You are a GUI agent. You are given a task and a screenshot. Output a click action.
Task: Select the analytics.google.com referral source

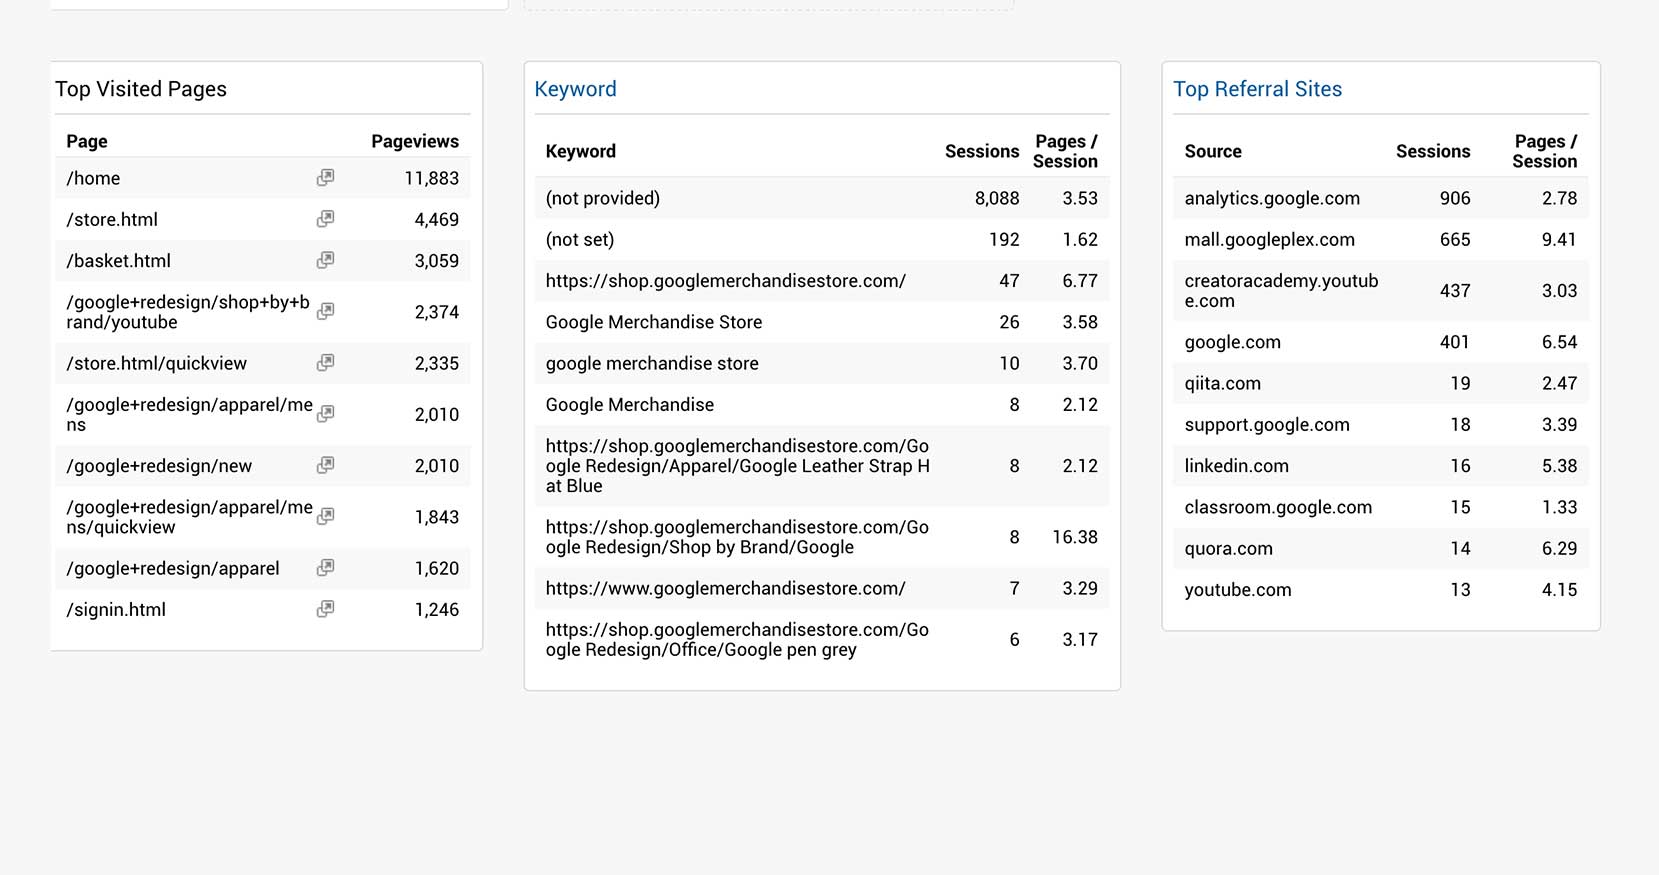[1272, 198]
